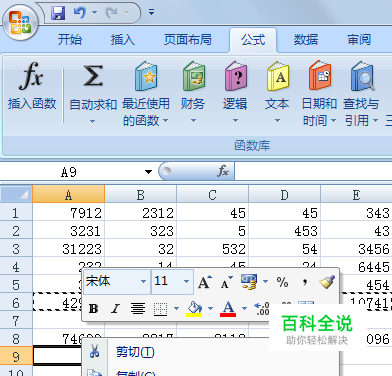This screenshot has width=392, height=376.
Task: Toggle bold in mini toolbar
Action: (x=93, y=309)
